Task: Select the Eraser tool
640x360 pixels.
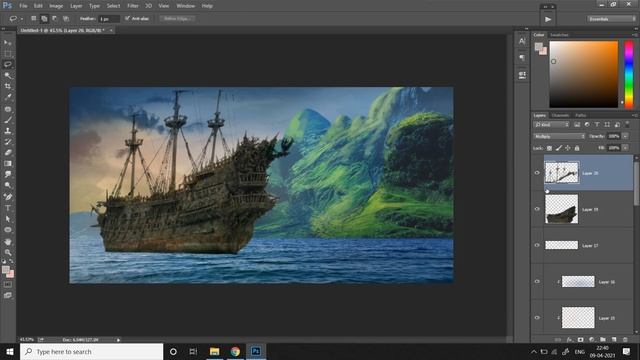Action: (8, 153)
